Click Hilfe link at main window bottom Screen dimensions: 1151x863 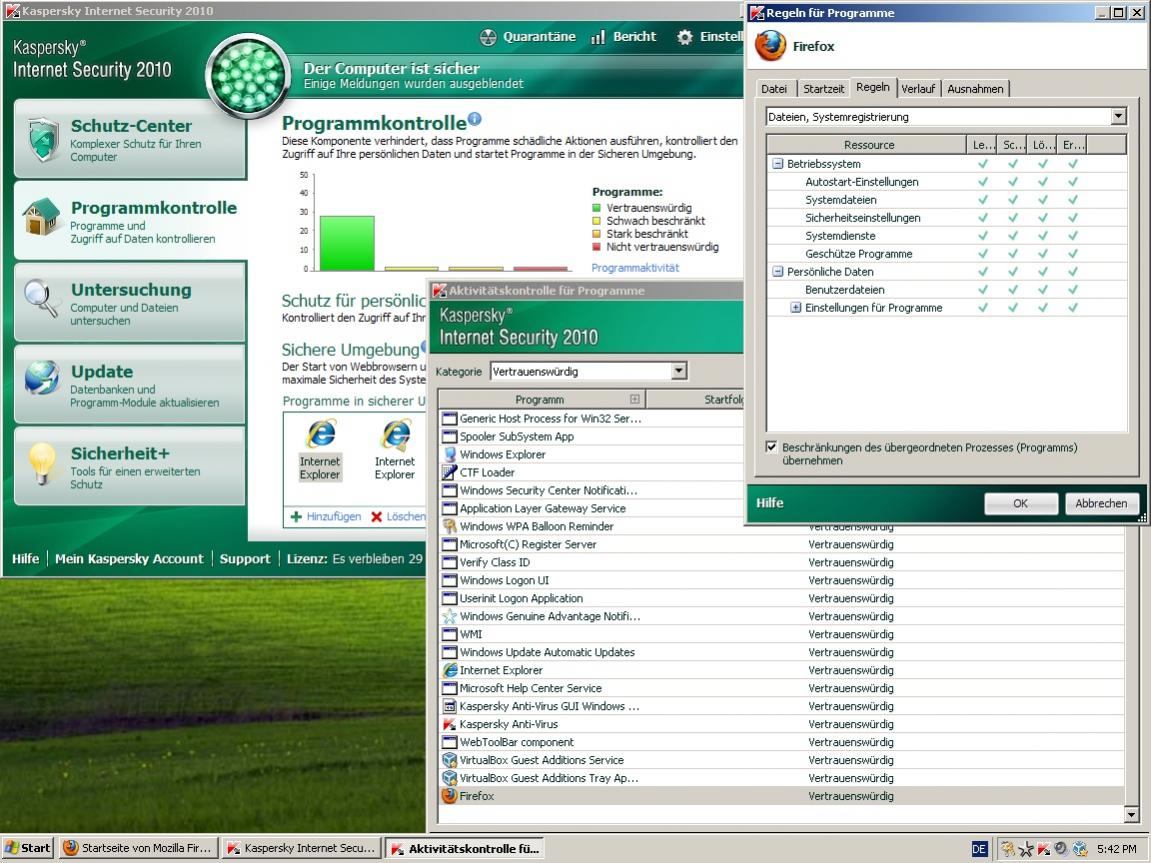pyautogui.click(x=26, y=558)
